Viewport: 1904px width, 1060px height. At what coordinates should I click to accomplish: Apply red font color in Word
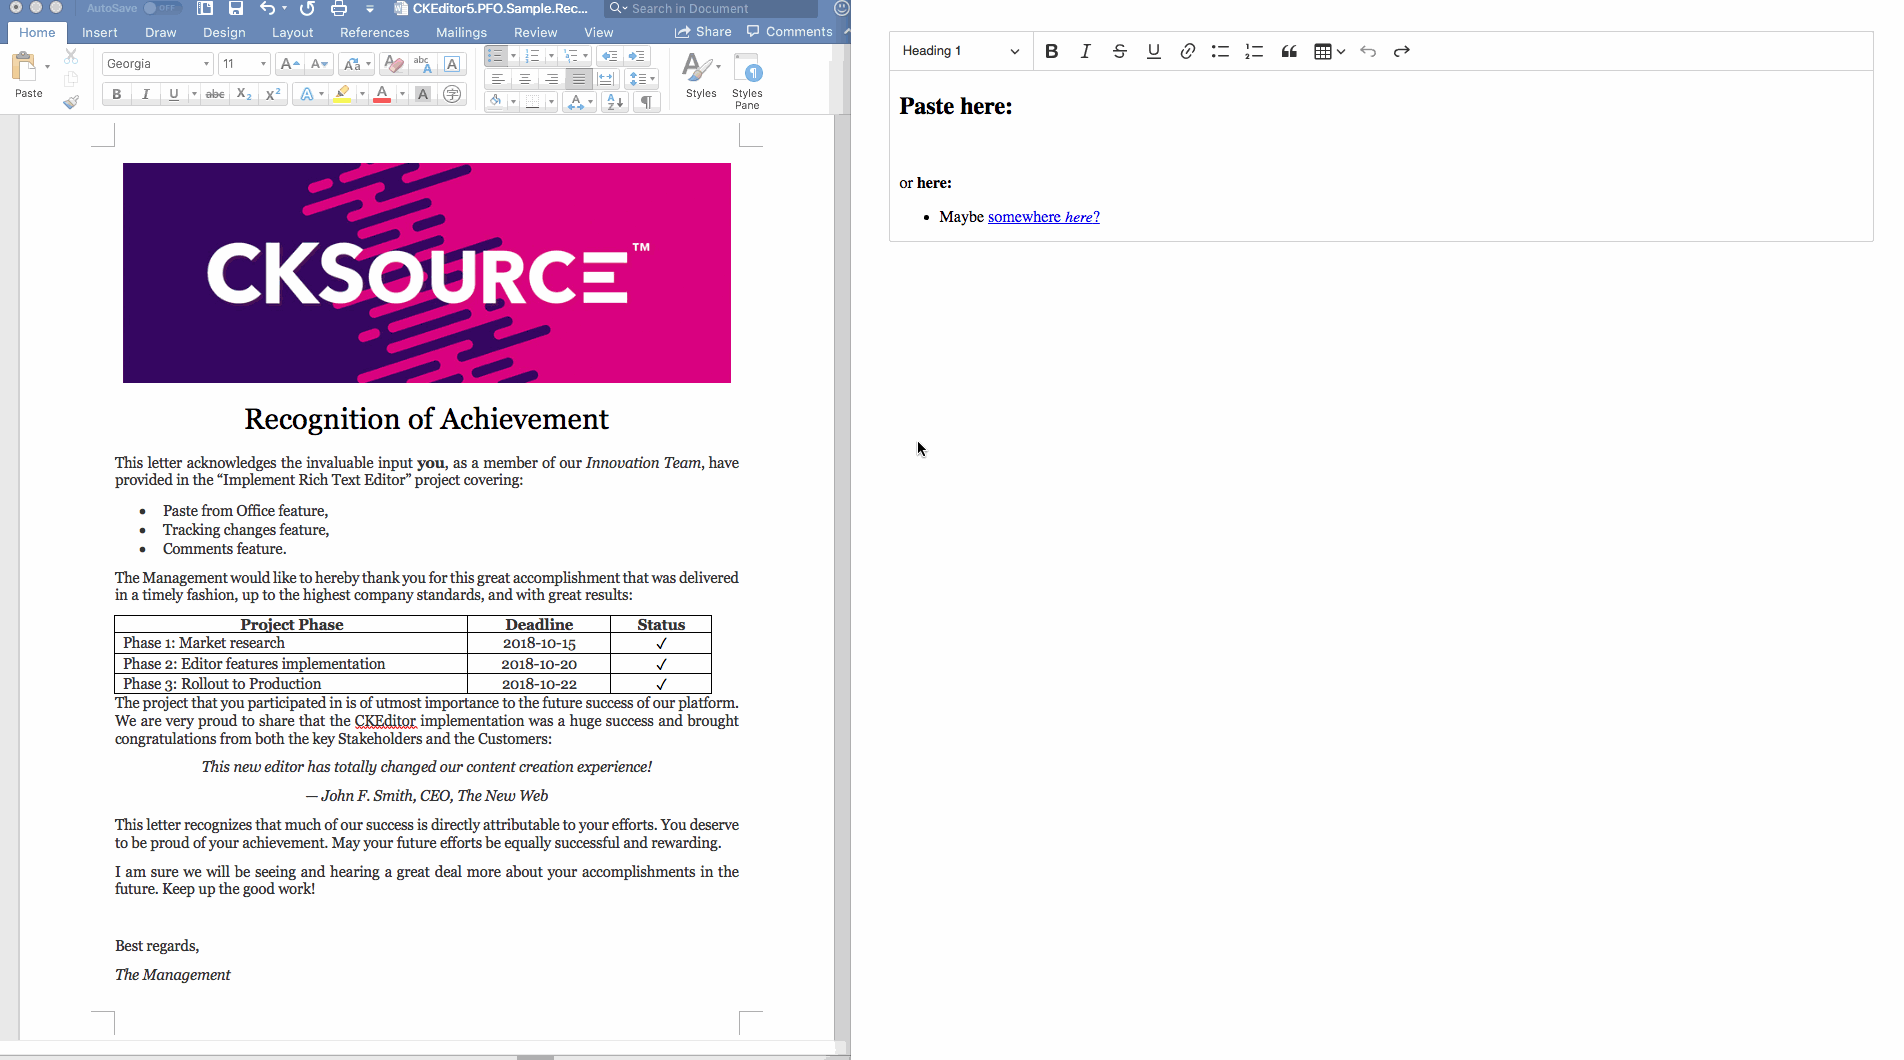382,94
